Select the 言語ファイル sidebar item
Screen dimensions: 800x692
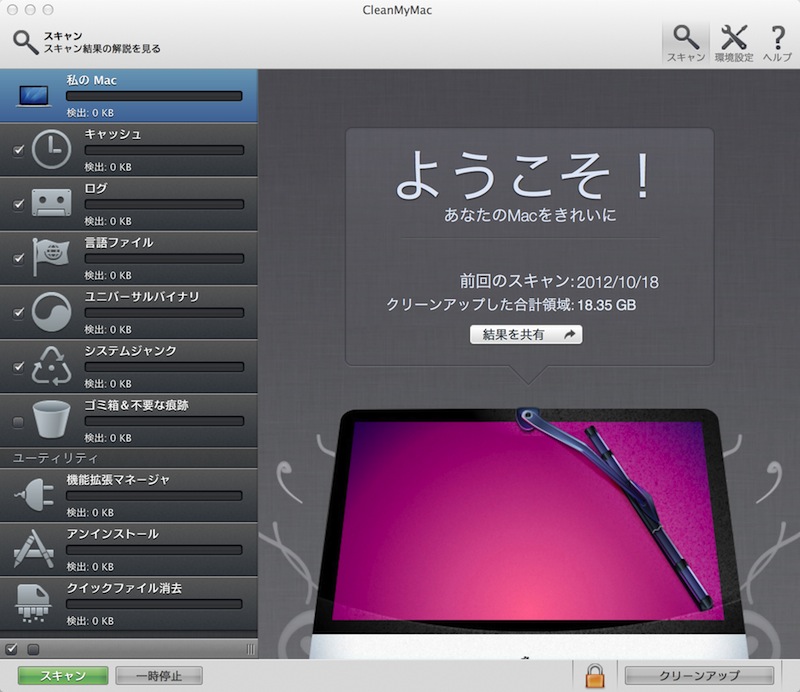129,258
